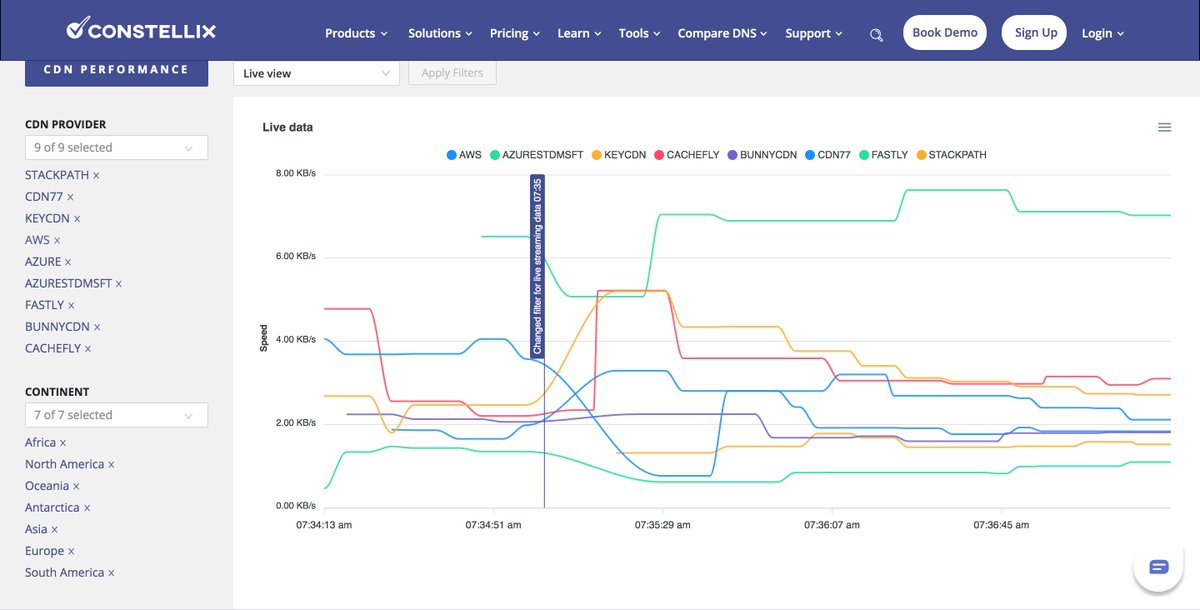Open the Products menu

click(355, 33)
